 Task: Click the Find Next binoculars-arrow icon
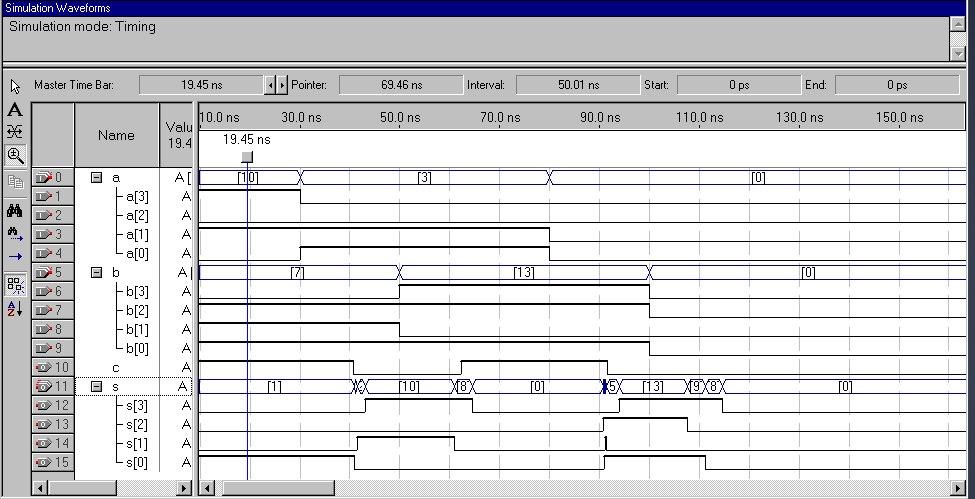pos(15,233)
